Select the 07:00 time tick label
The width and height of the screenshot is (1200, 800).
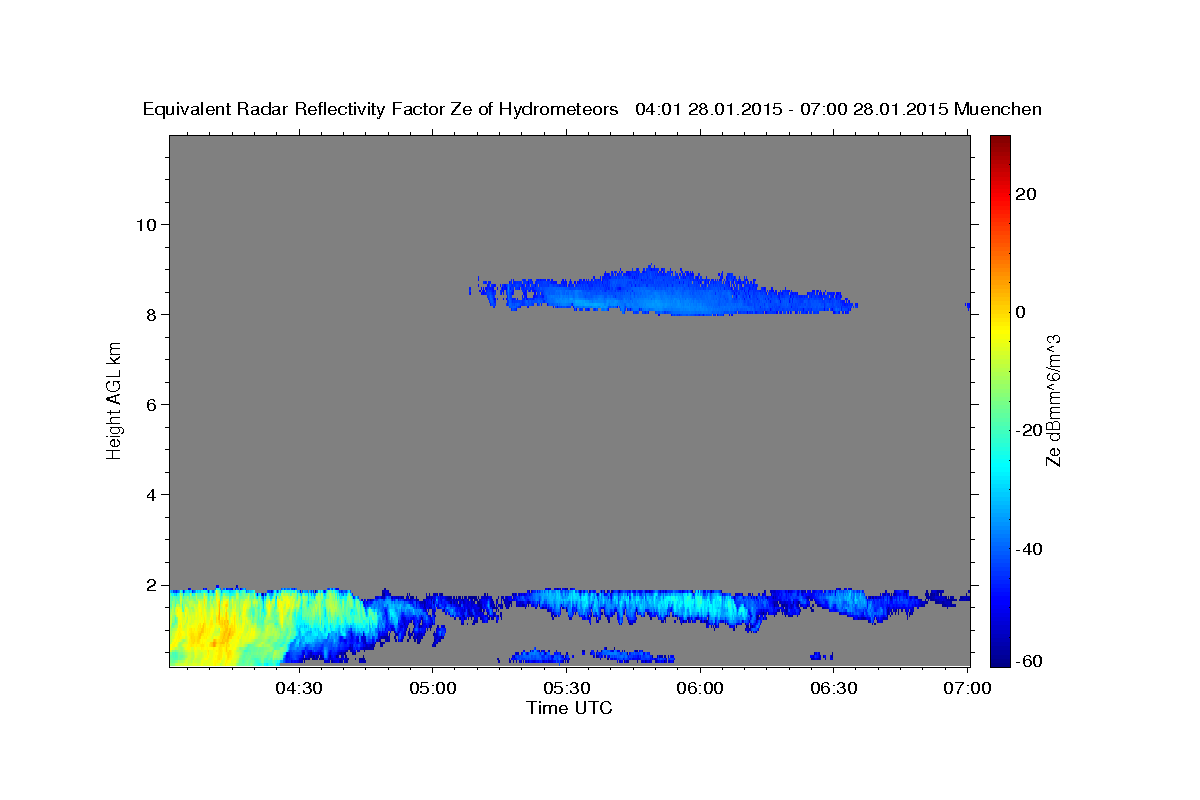(x=967, y=688)
